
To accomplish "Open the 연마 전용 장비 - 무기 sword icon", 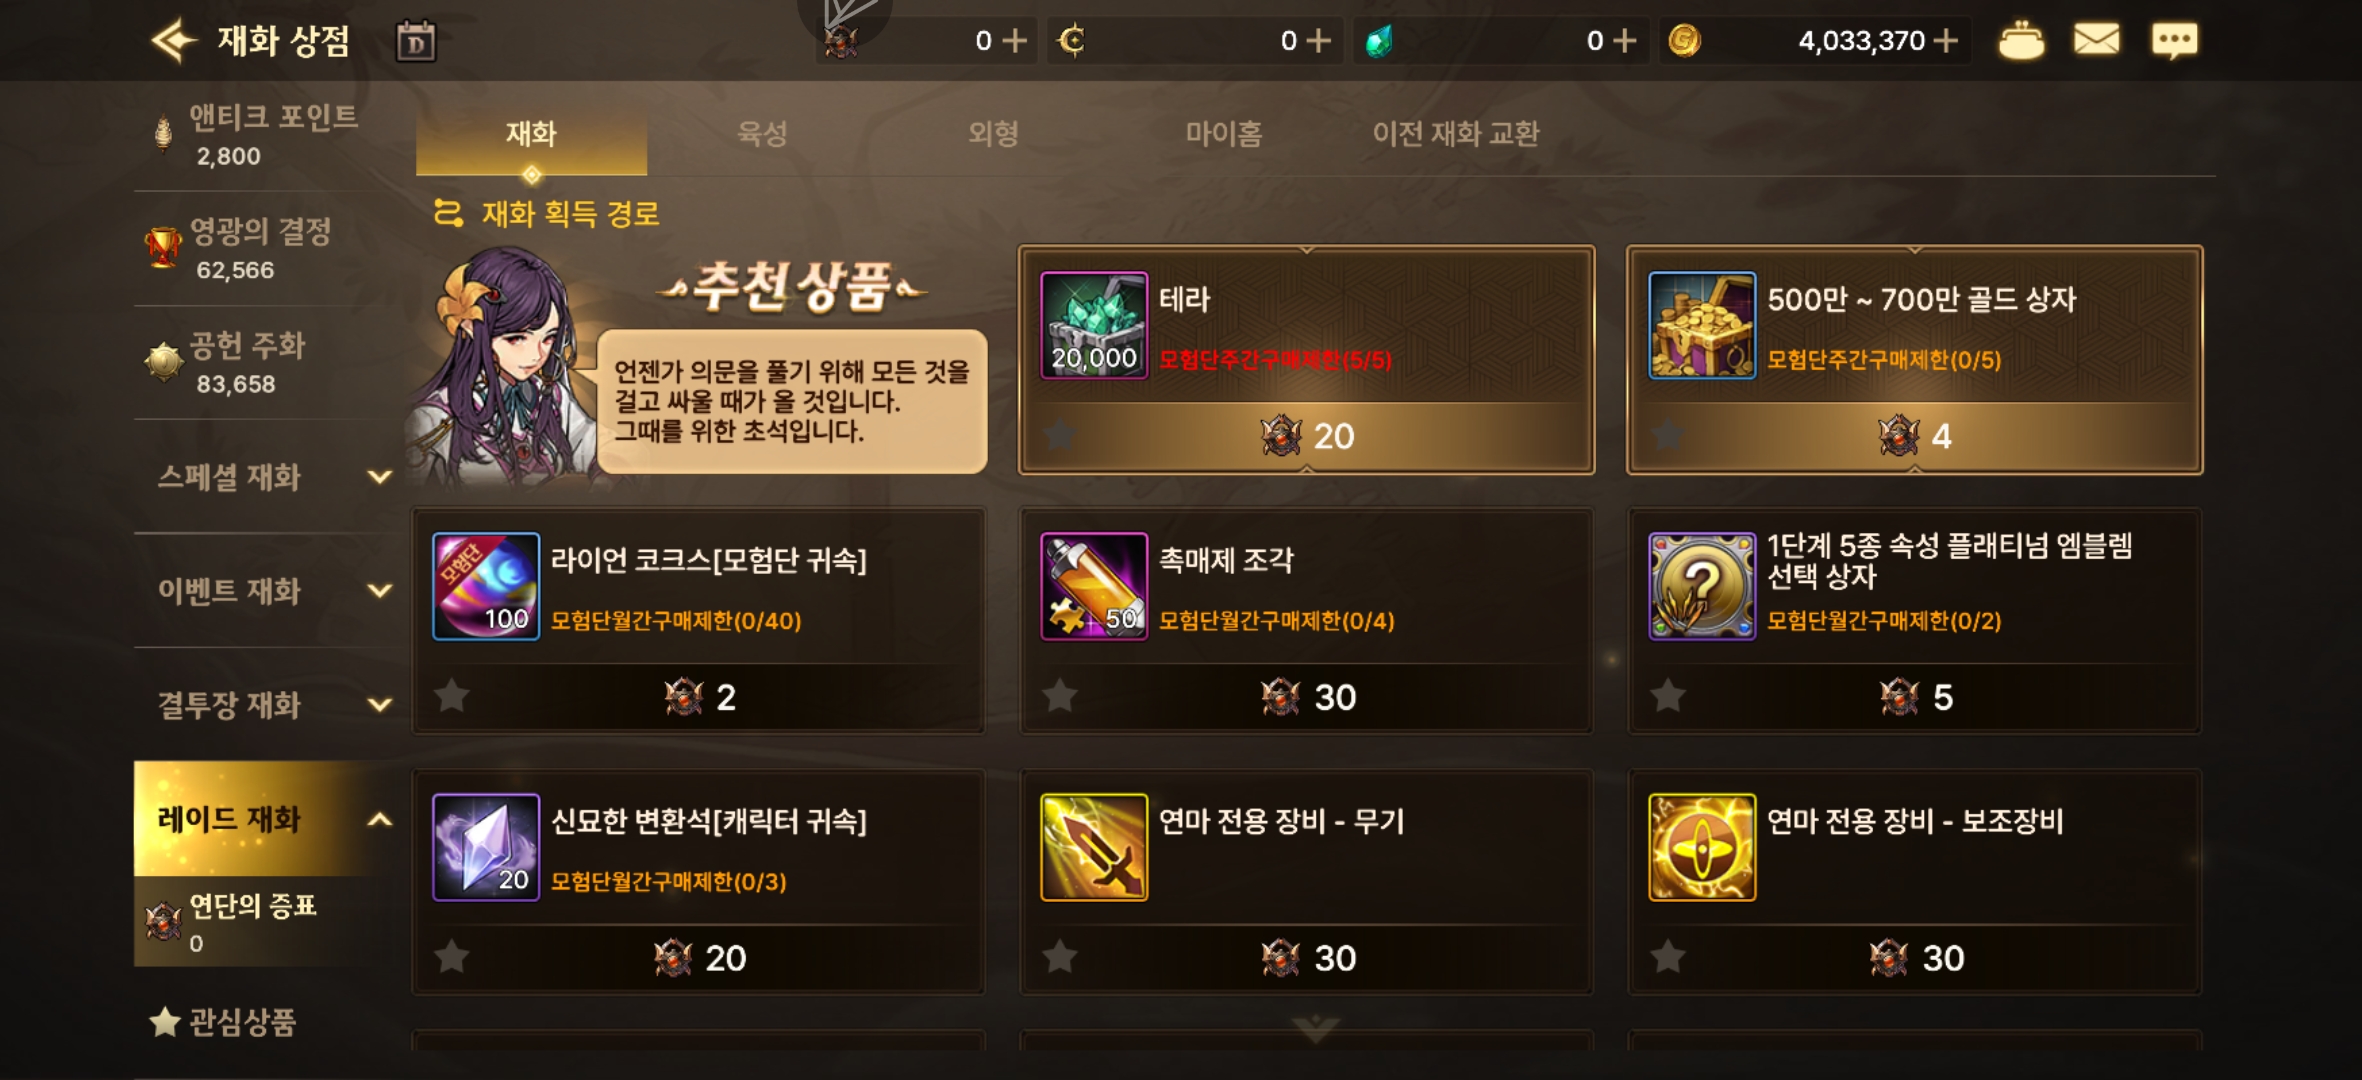I will pyautogui.click(x=1094, y=847).
